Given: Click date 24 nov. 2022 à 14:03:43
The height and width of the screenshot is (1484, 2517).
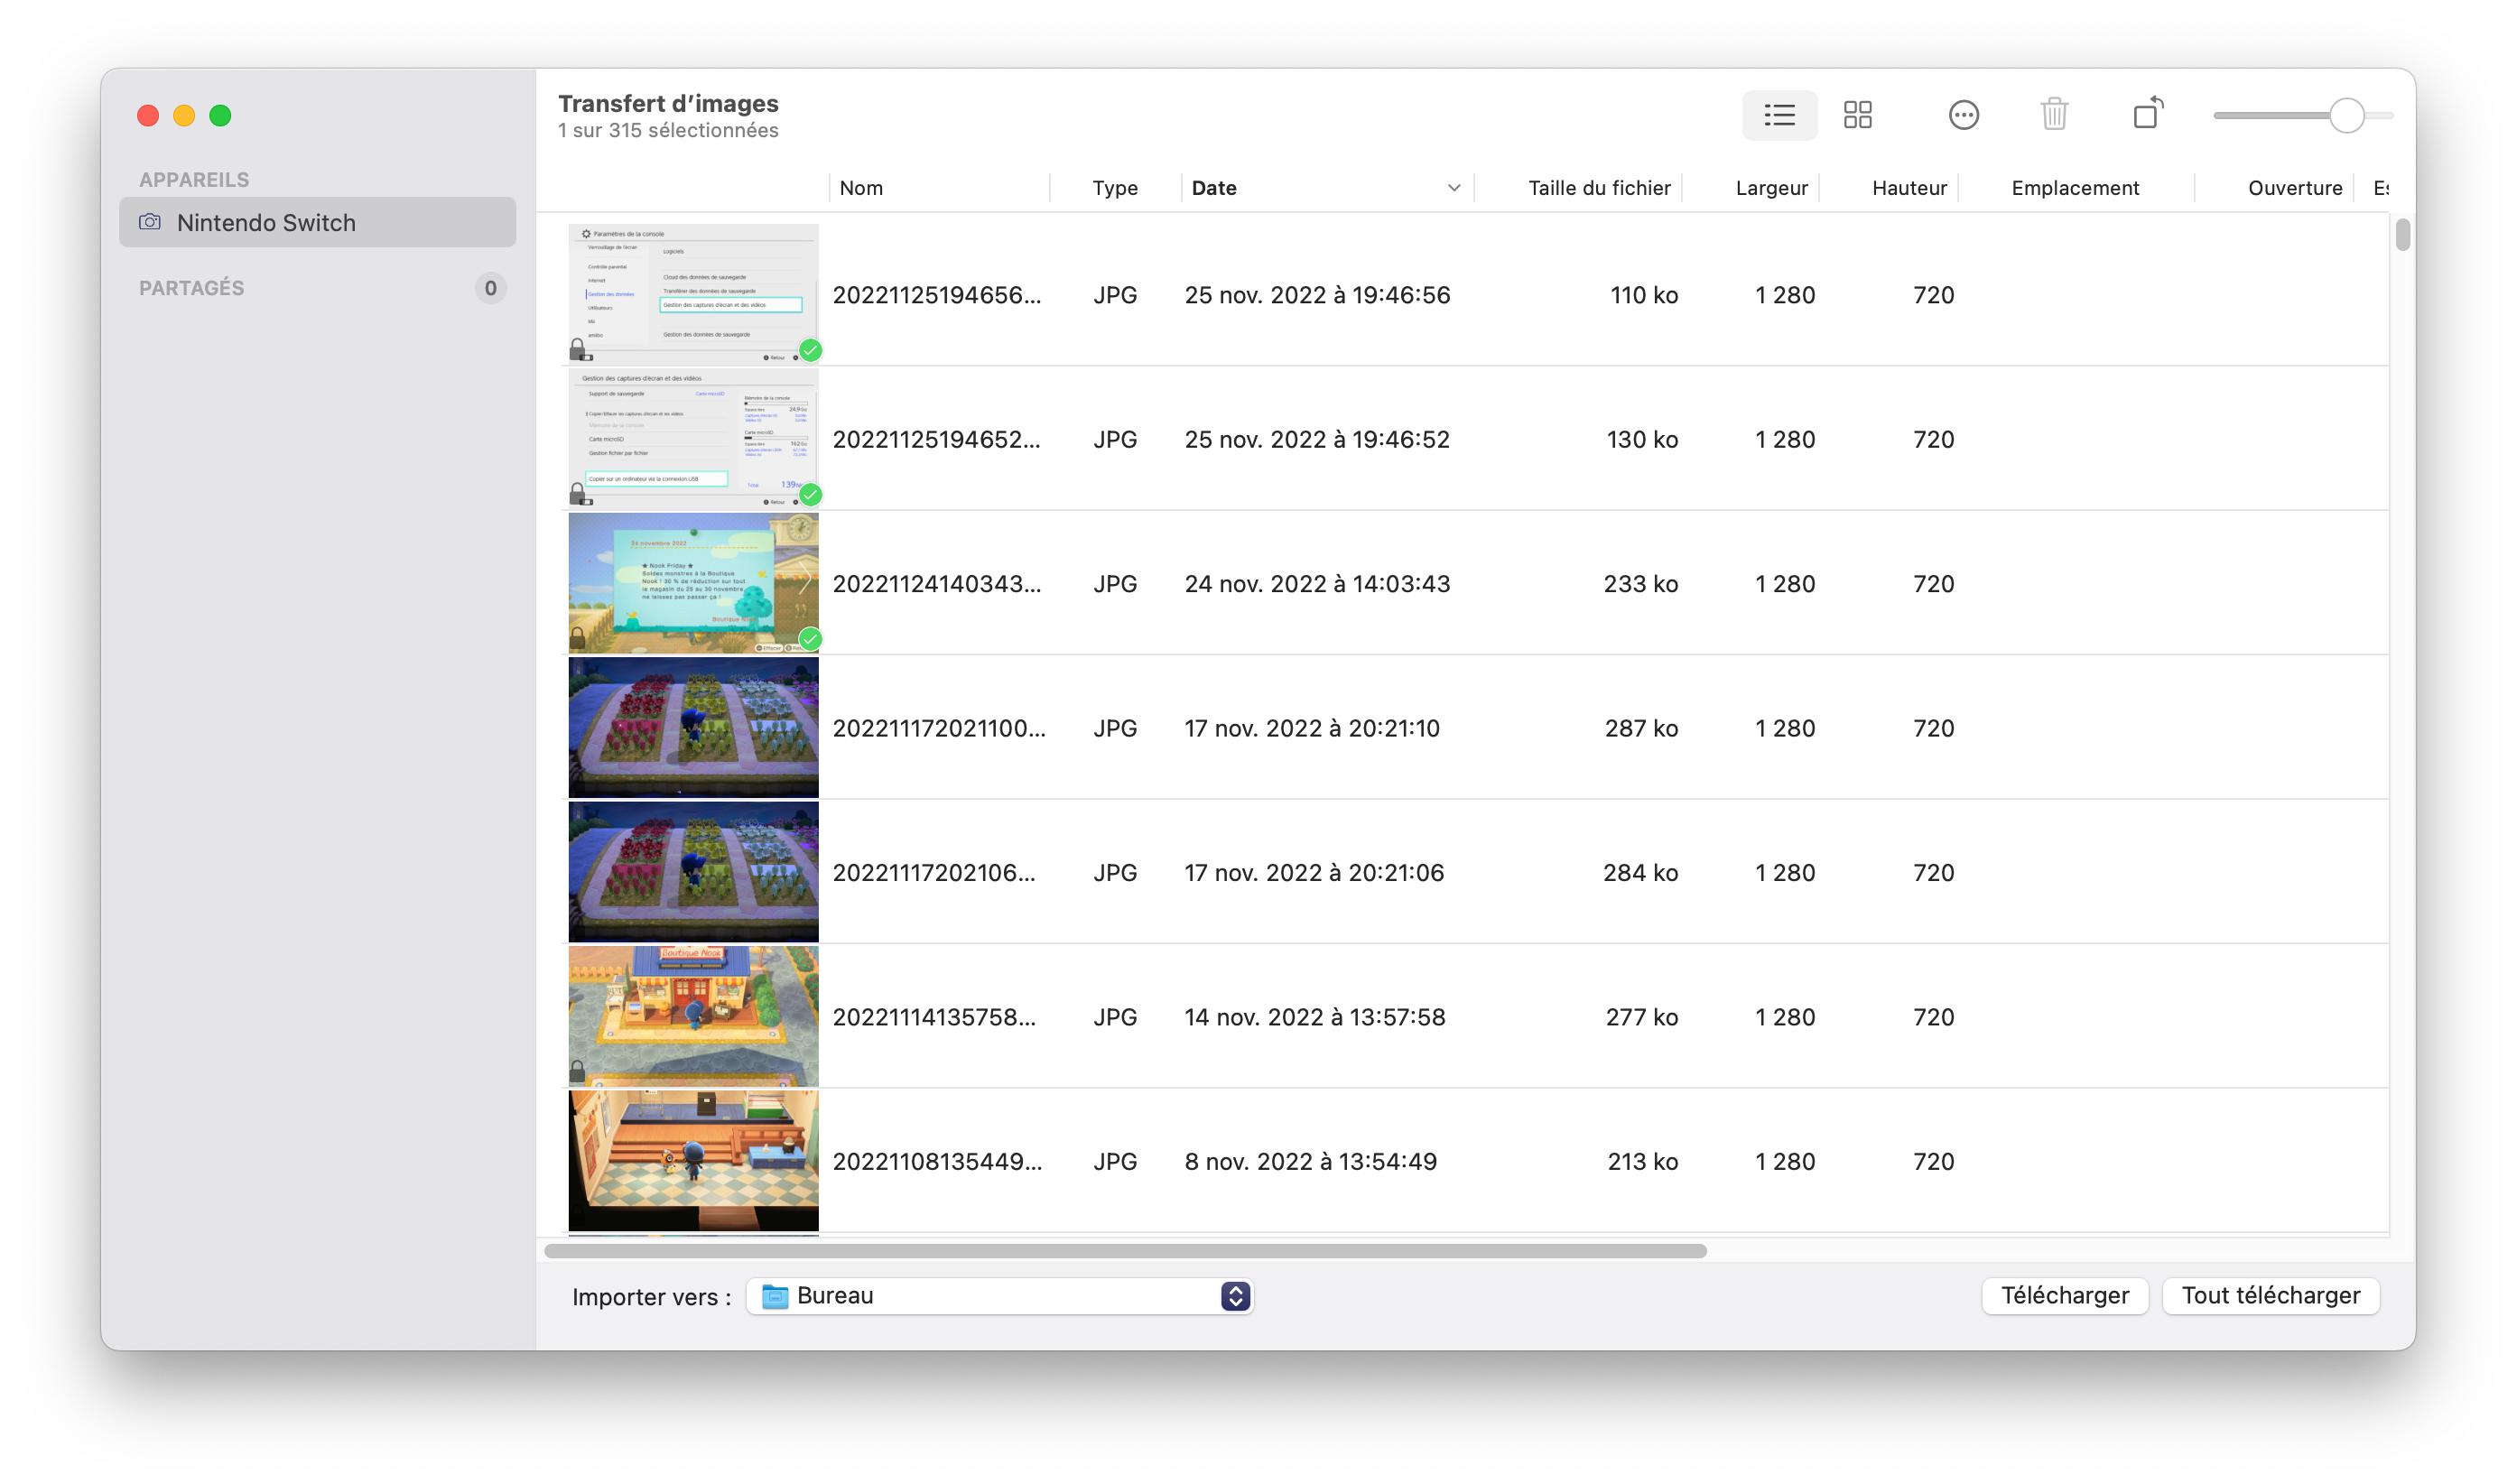Looking at the screenshot, I should (x=1317, y=584).
